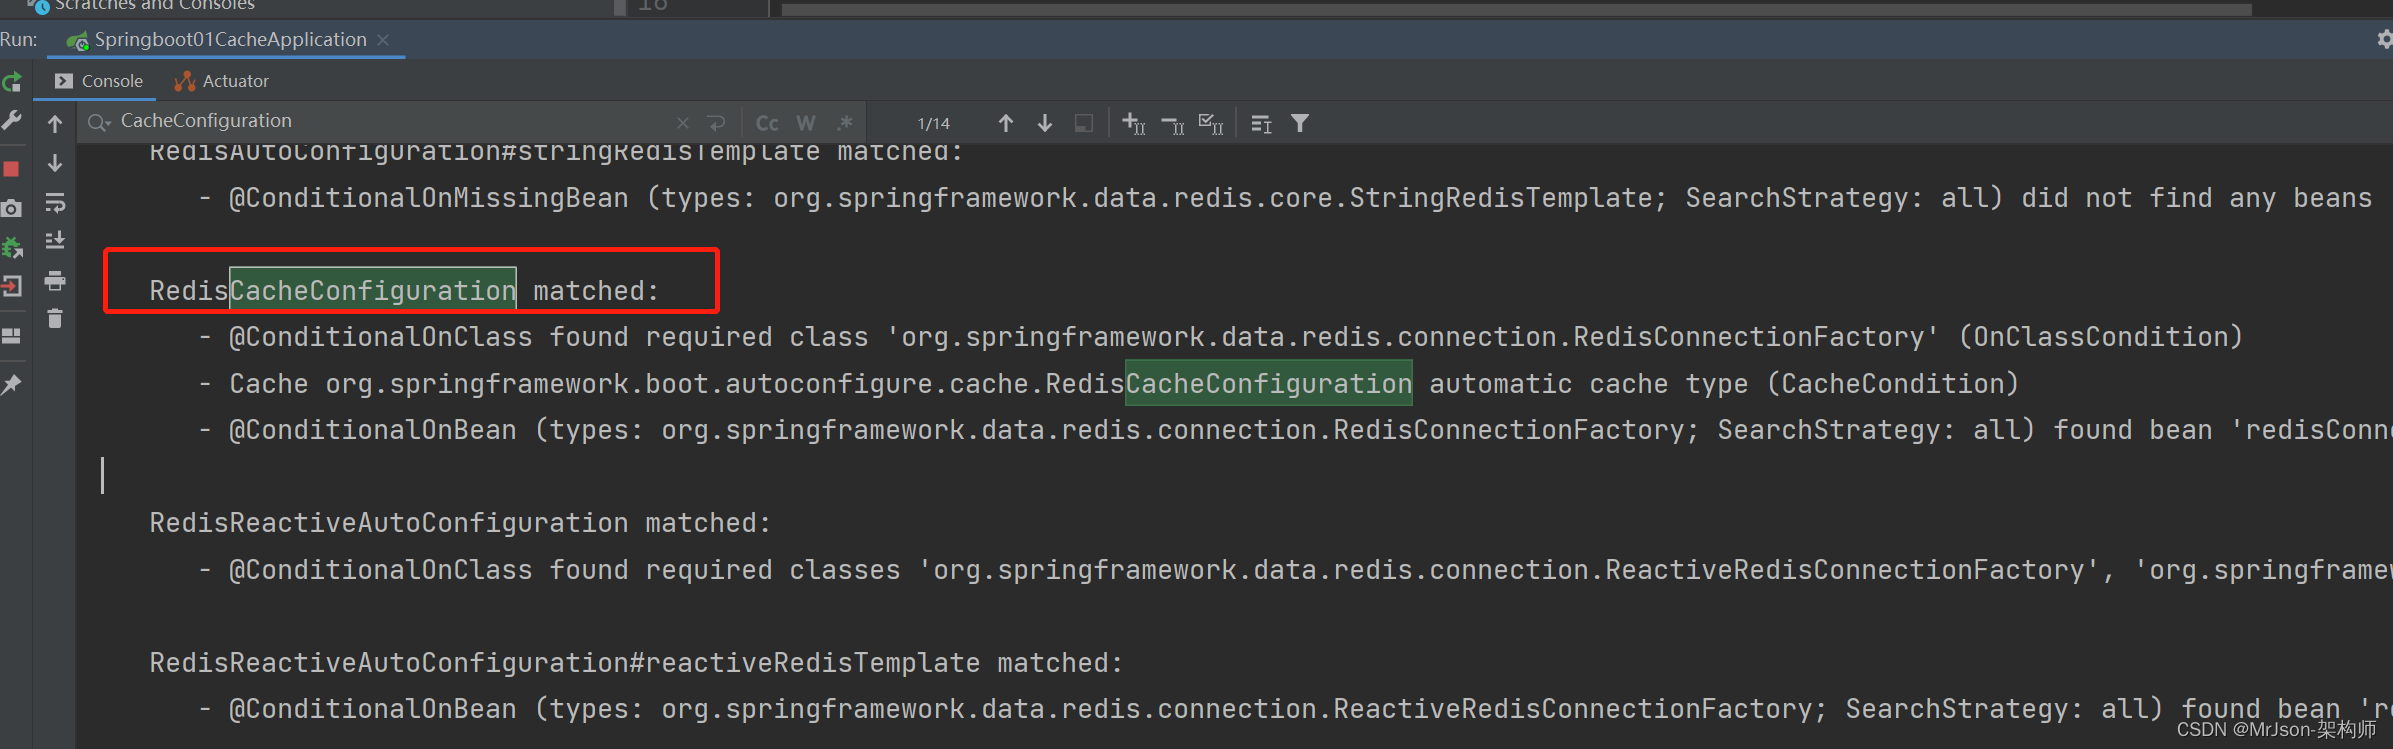Click the Down the Stack Trace arrow

click(x=55, y=162)
